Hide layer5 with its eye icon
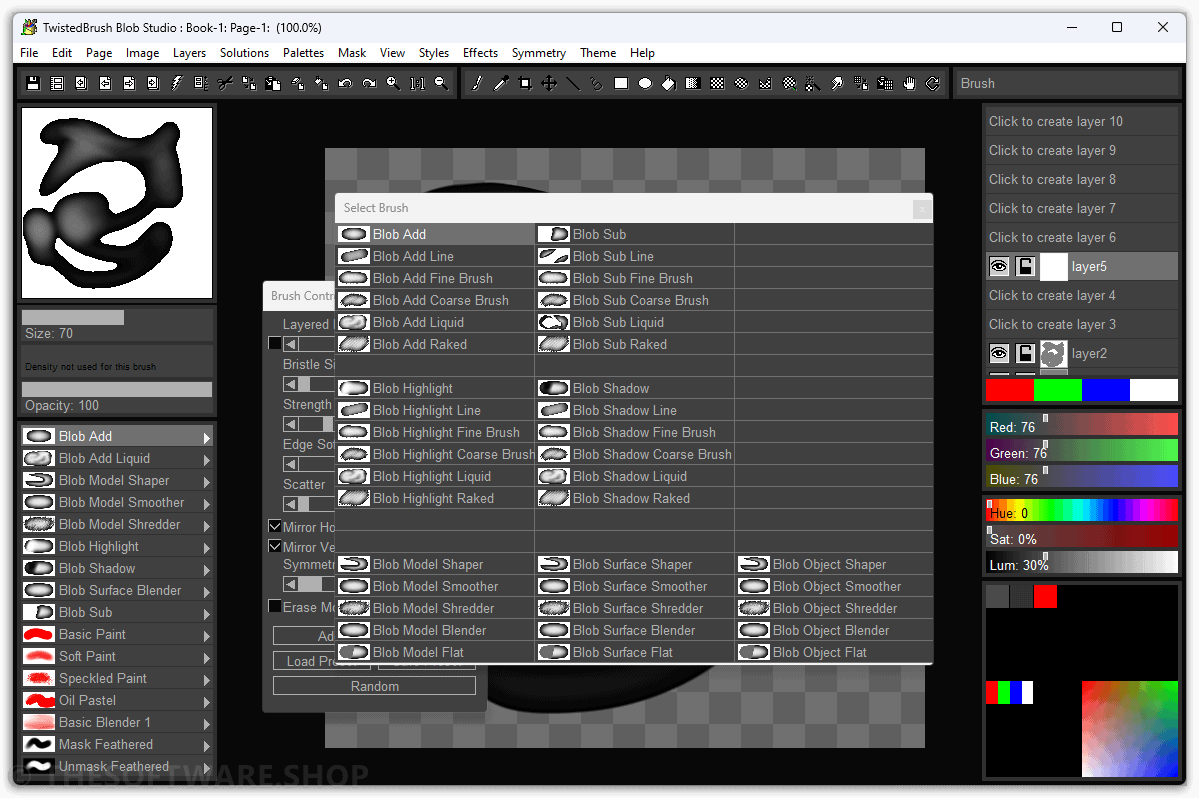Screen dimensions: 1199x798 999,266
